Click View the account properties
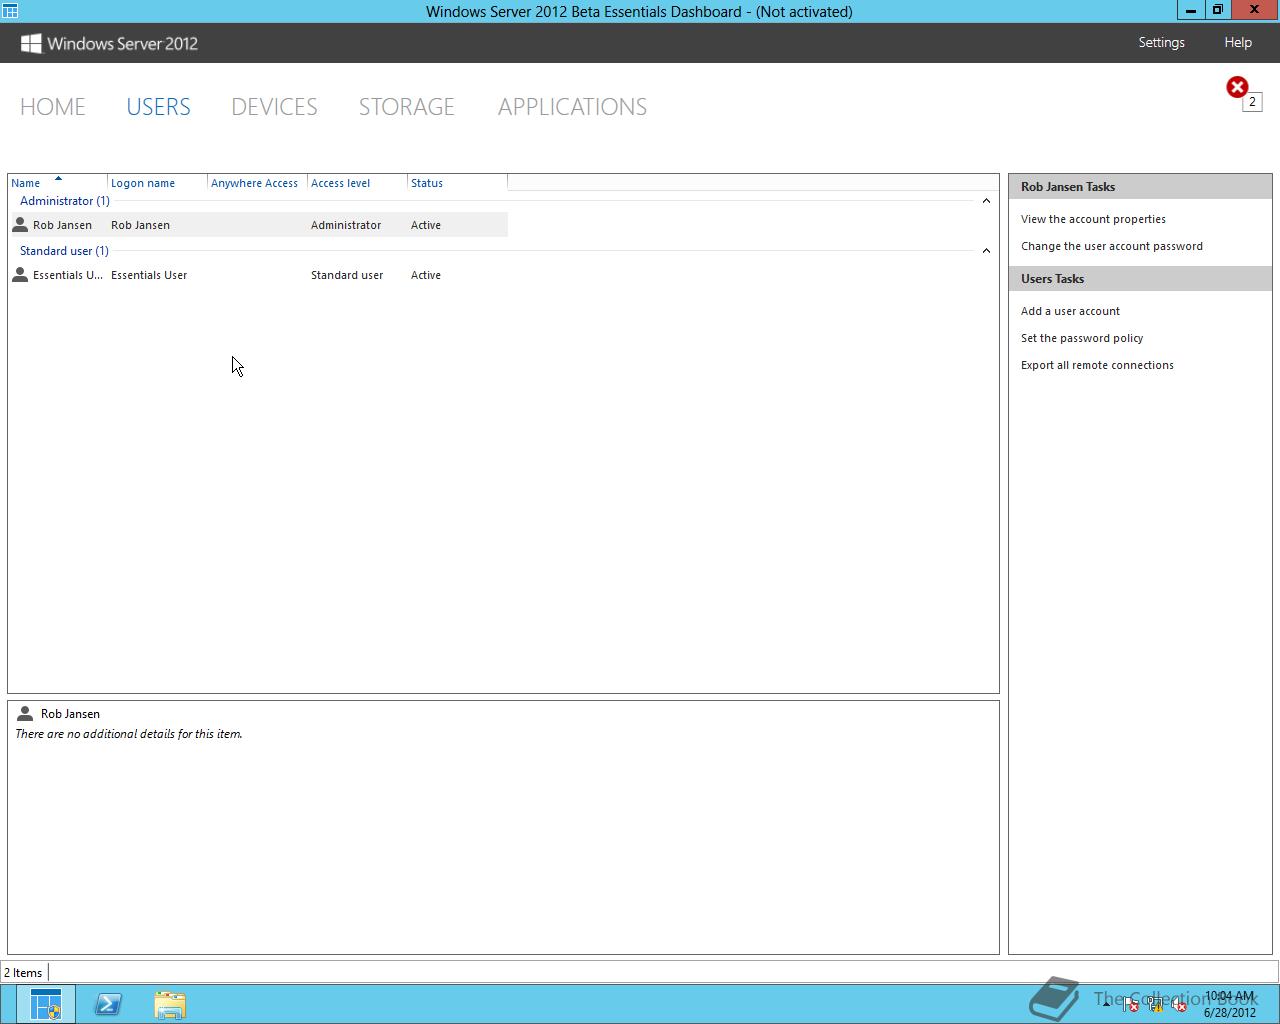This screenshot has height=1024, width=1280. pos(1093,219)
